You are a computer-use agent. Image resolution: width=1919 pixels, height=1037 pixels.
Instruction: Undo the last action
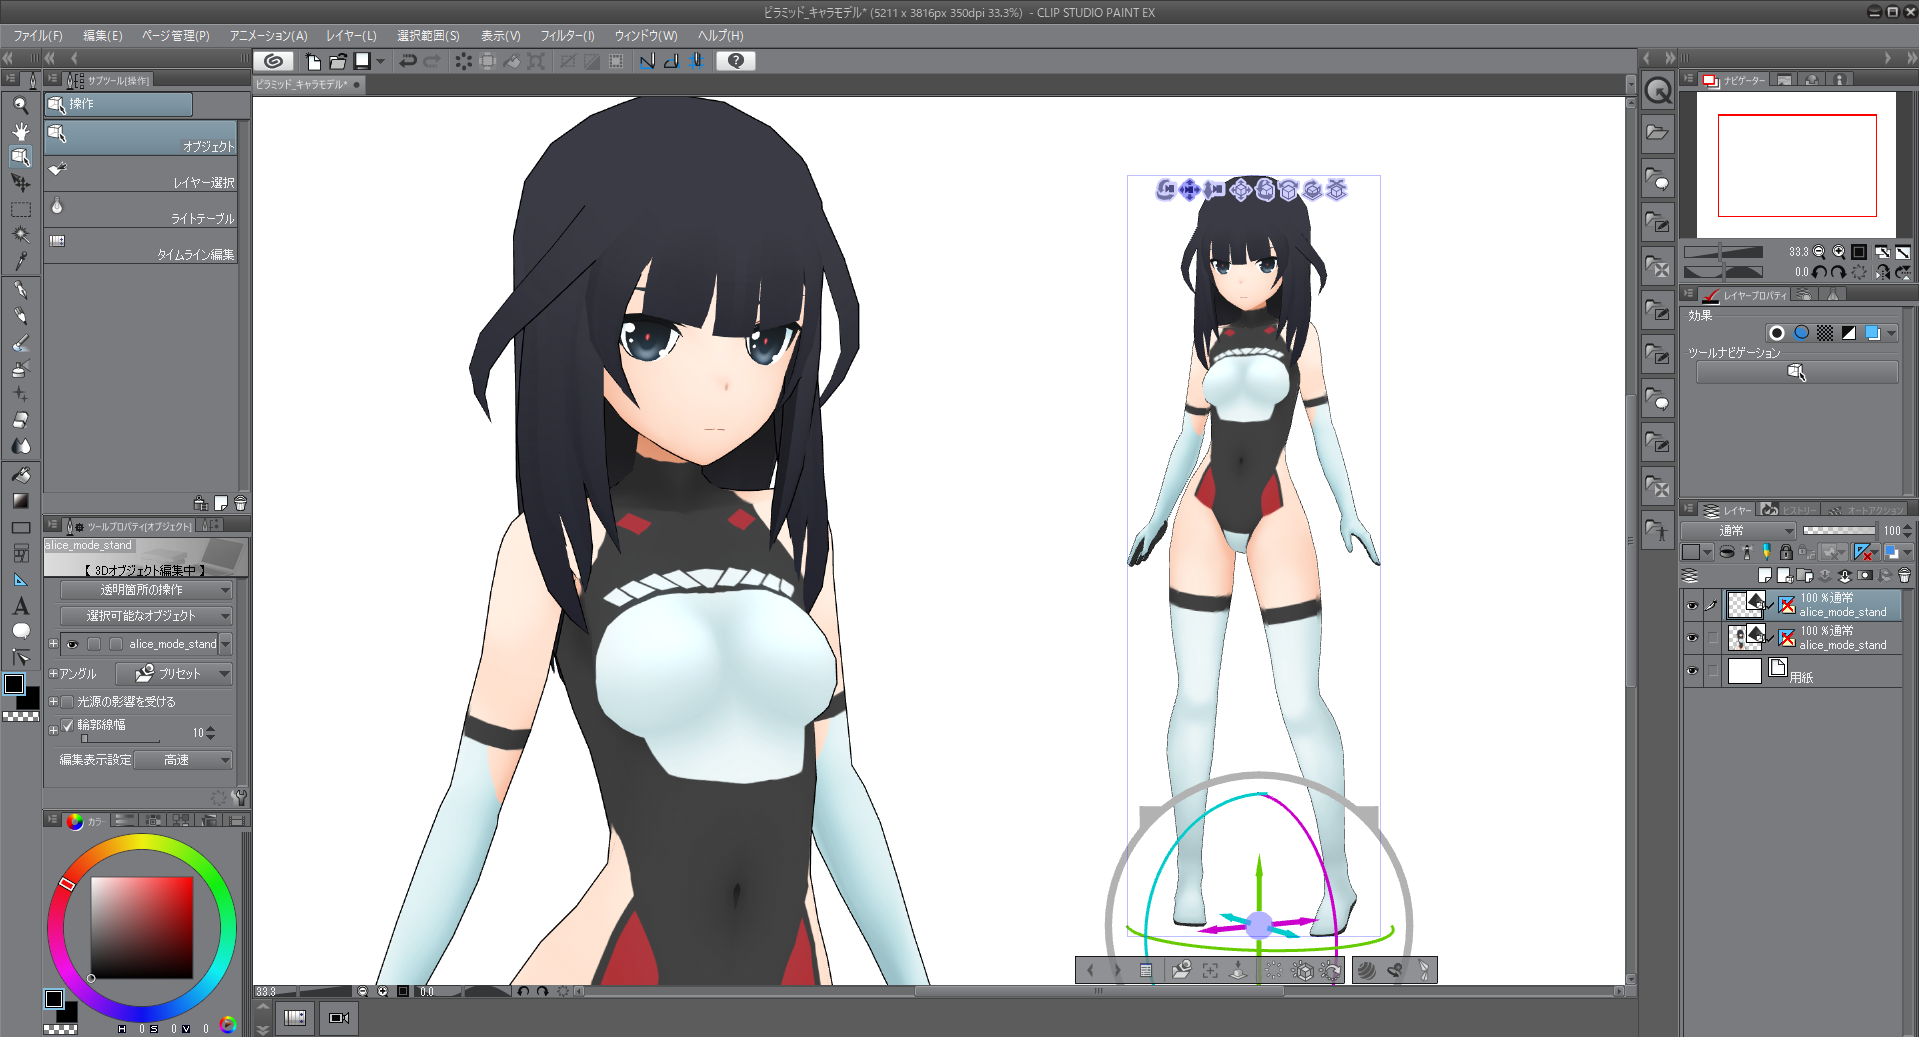[x=408, y=61]
